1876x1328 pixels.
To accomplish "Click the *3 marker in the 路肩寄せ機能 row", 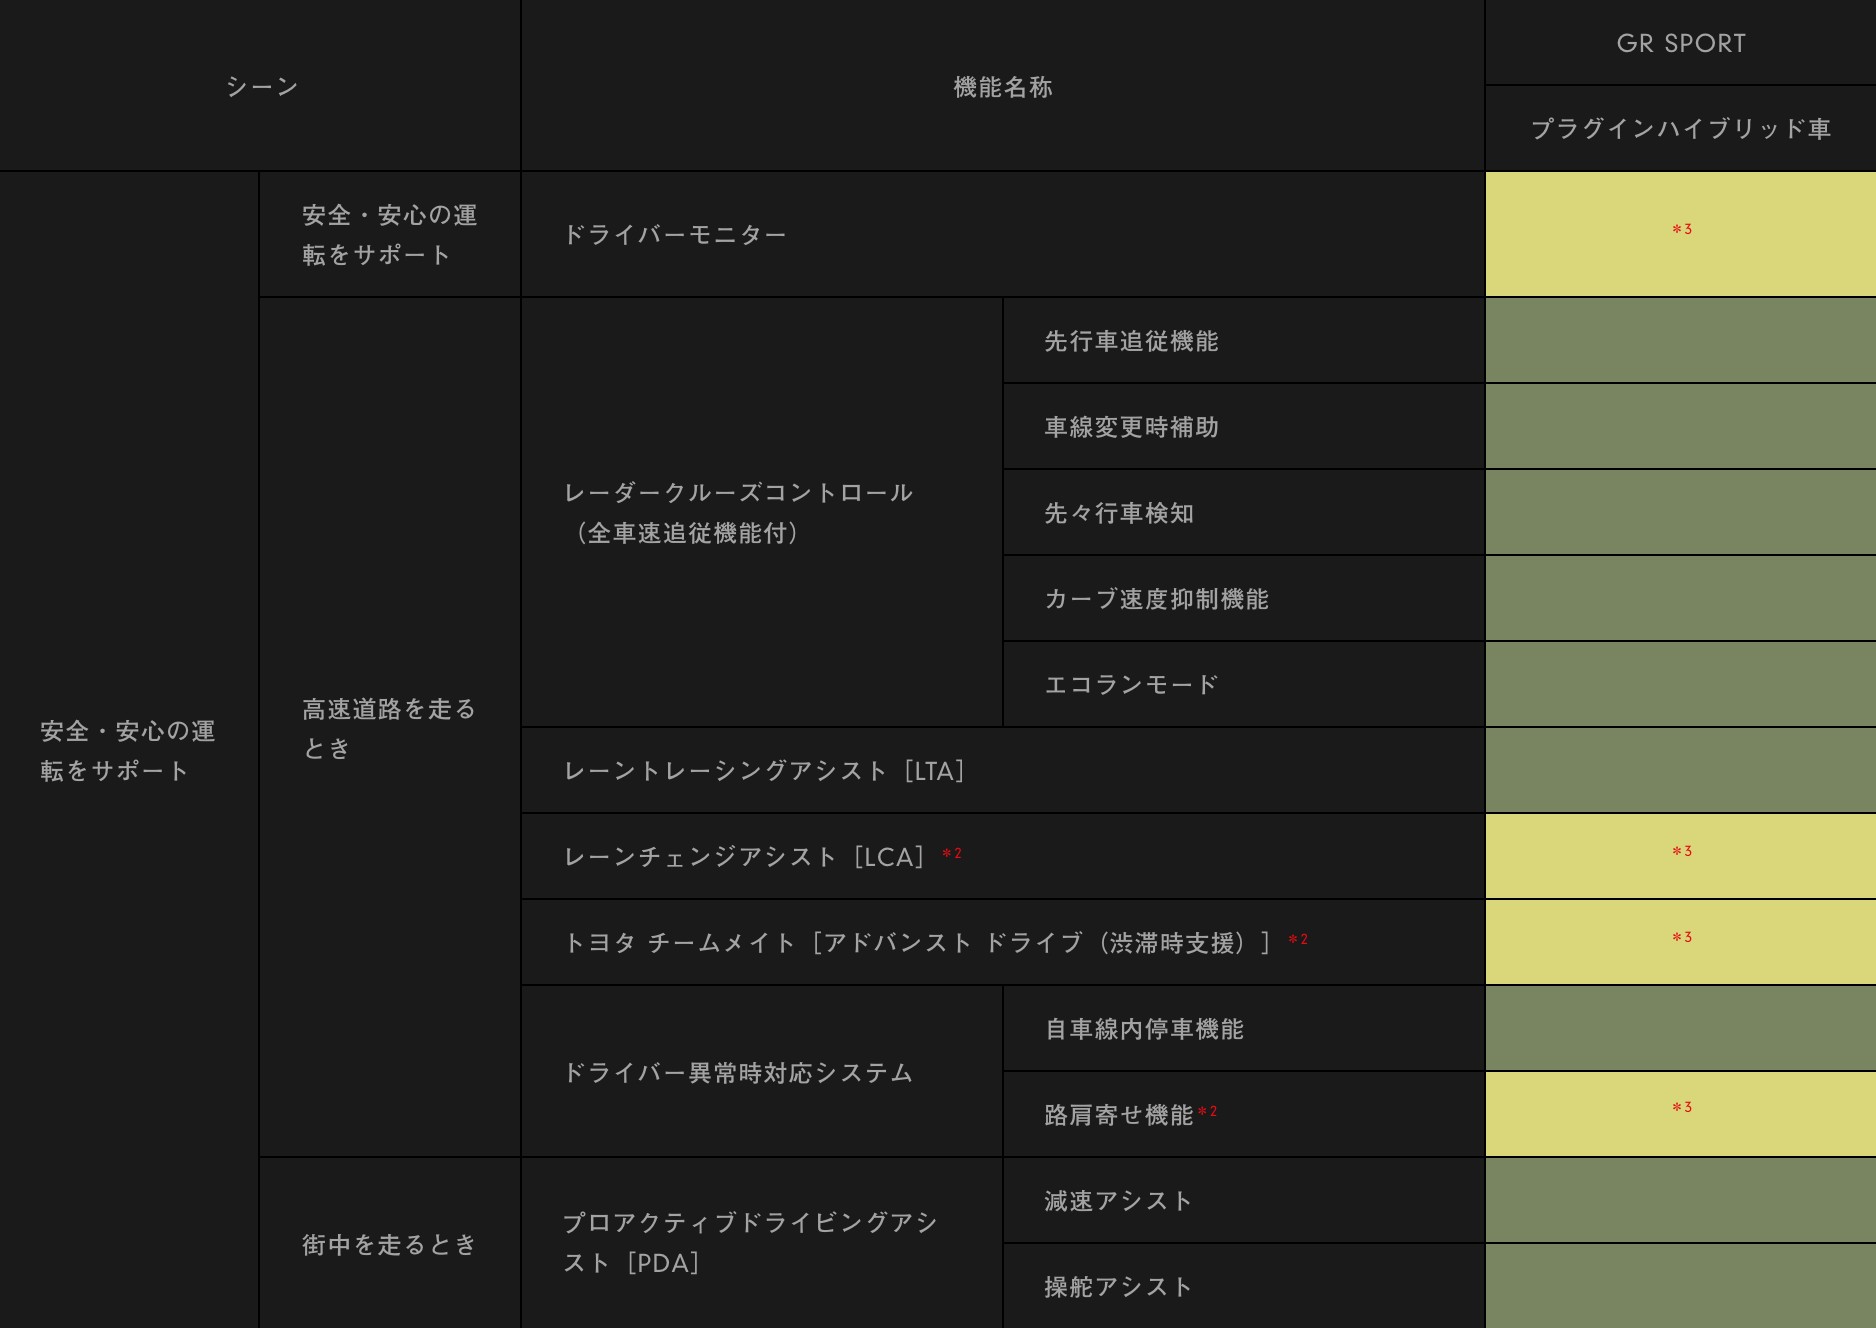I will click(x=1682, y=1108).
